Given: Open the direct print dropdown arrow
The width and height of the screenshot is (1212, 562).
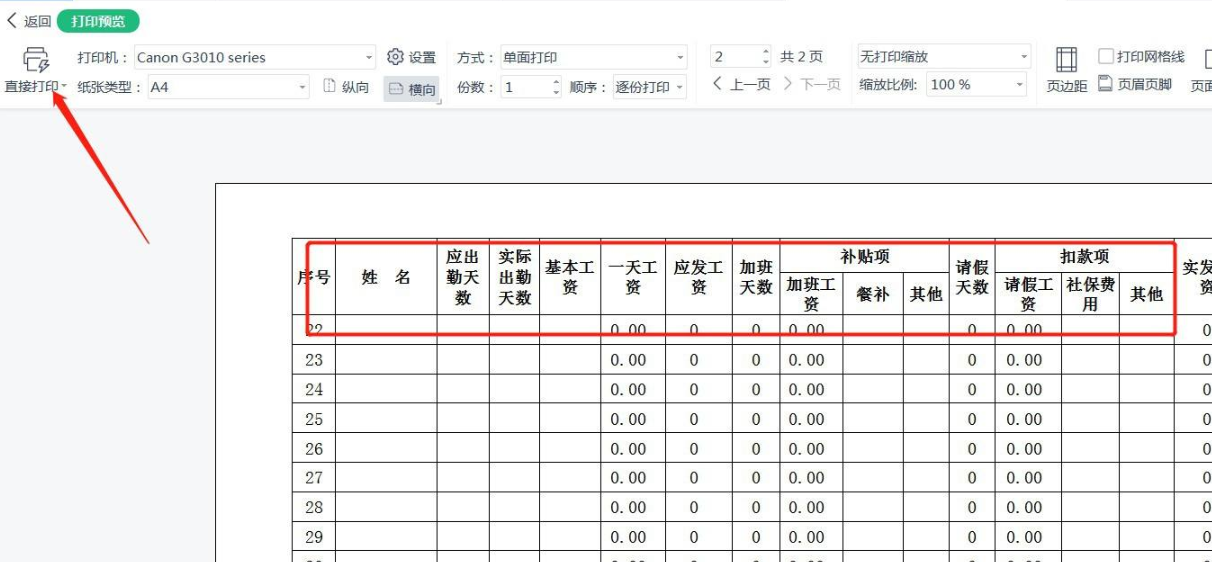Looking at the screenshot, I should [x=64, y=87].
